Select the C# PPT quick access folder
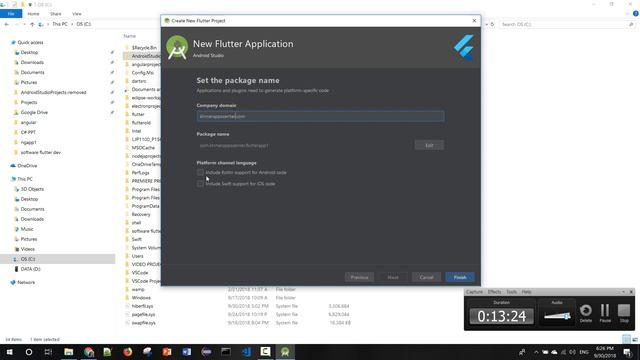Image resolution: width=640 pixels, height=360 pixels. 28,132
